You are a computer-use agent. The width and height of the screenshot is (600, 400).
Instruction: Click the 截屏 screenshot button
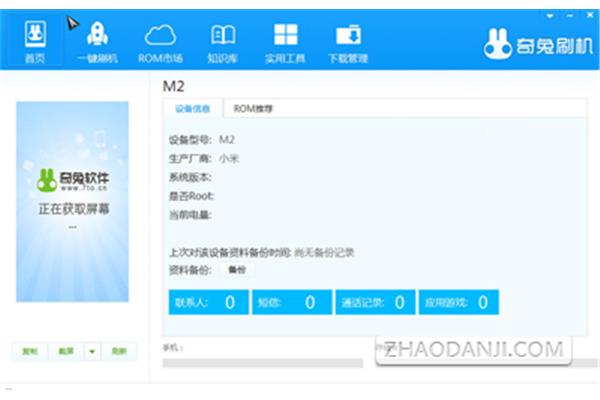coord(66,351)
